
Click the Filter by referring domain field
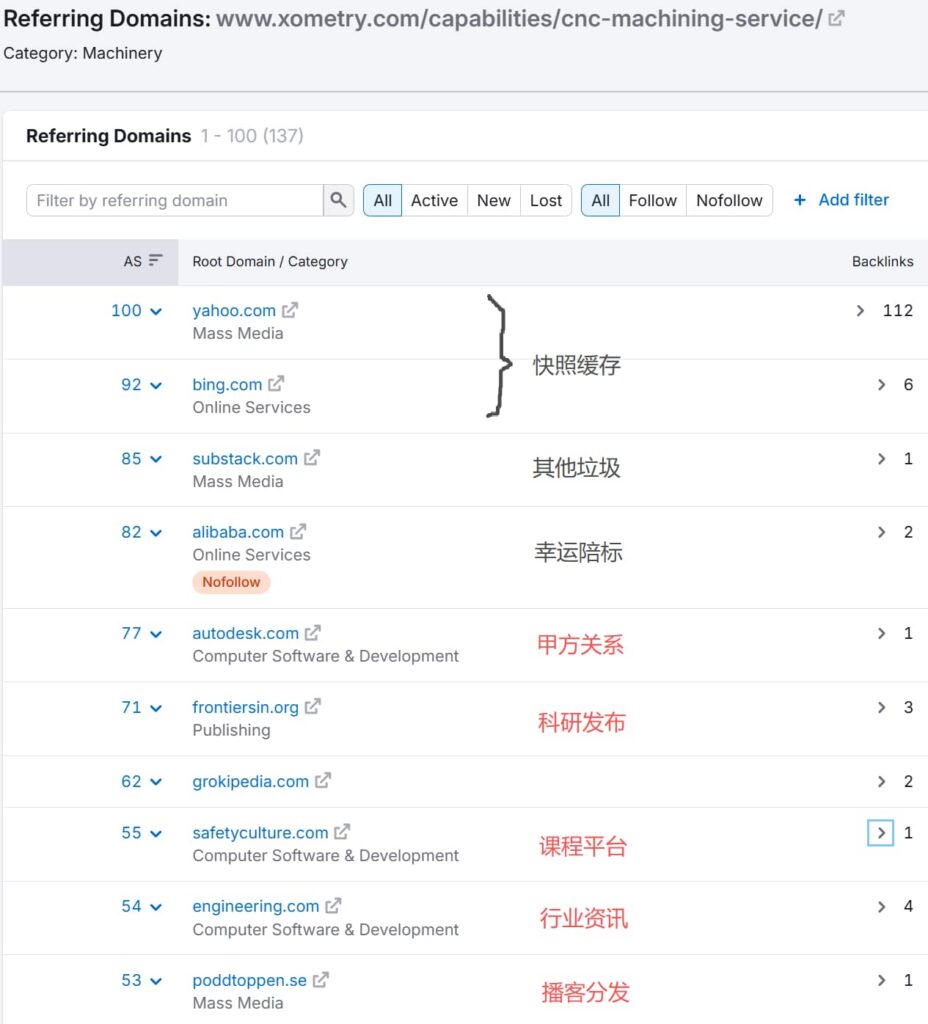click(175, 200)
